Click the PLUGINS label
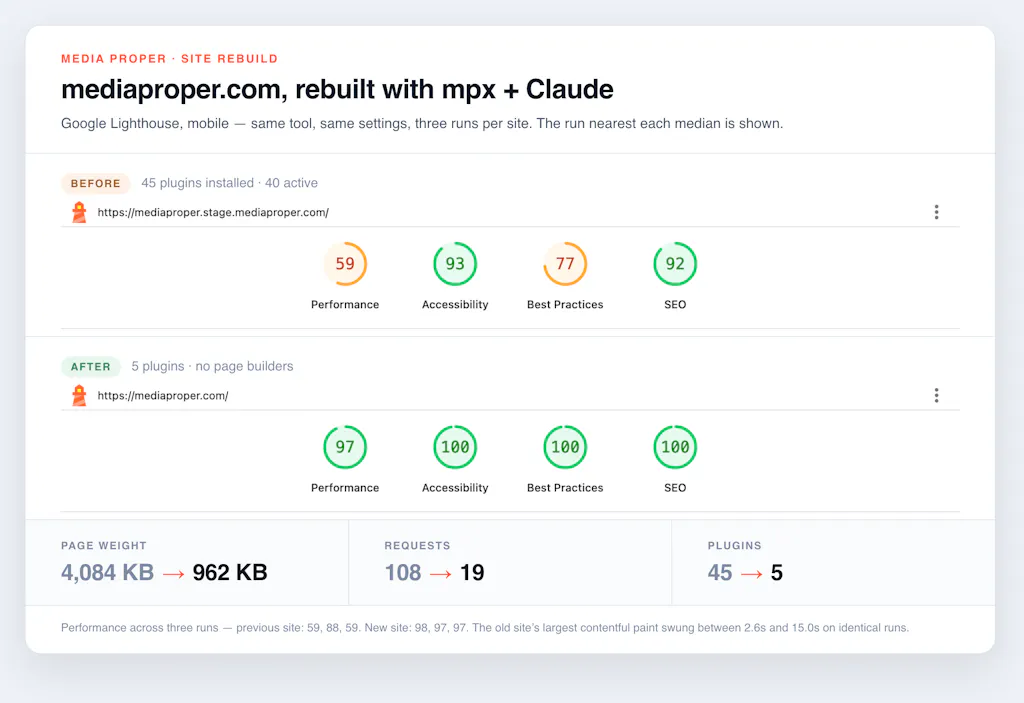This screenshot has width=1024, height=703. [x=735, y=546]
